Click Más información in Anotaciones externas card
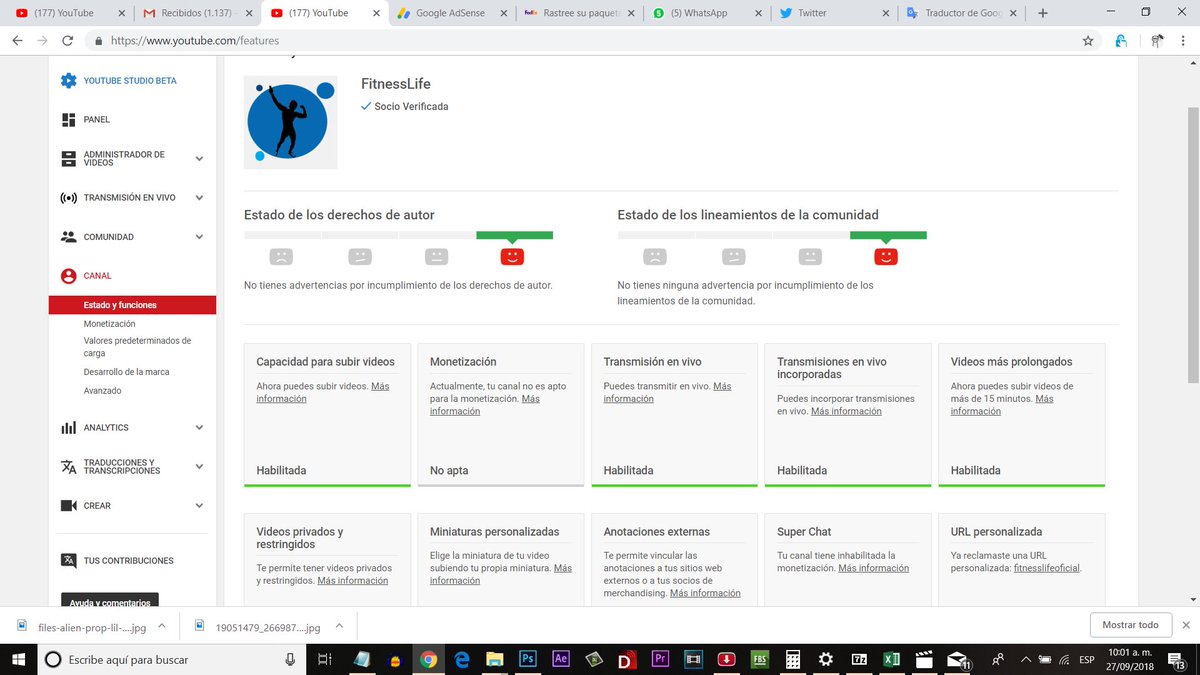Viewport: 1200px width, 675px height. pyautogui.click(x=705, y=593)
